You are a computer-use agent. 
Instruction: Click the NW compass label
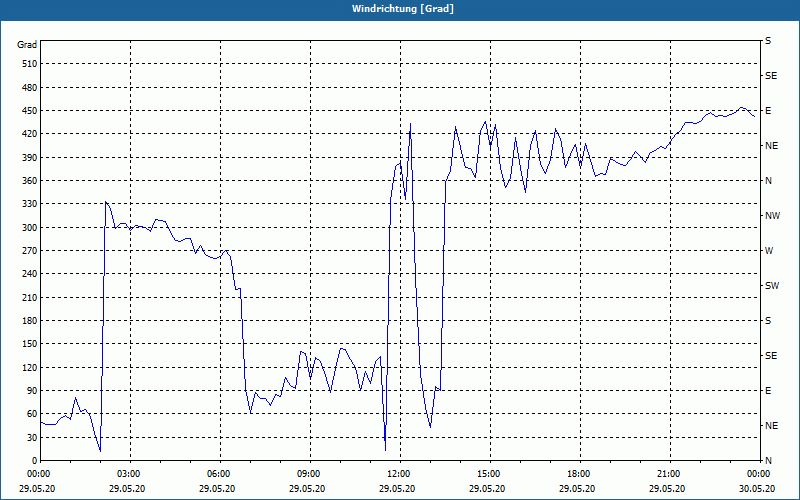772,216
